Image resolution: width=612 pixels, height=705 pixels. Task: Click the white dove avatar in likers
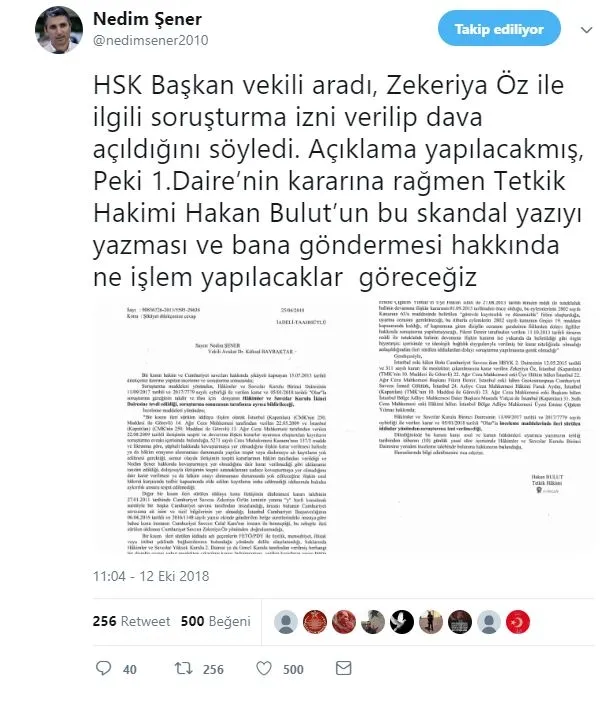click(x=402, y=622)
